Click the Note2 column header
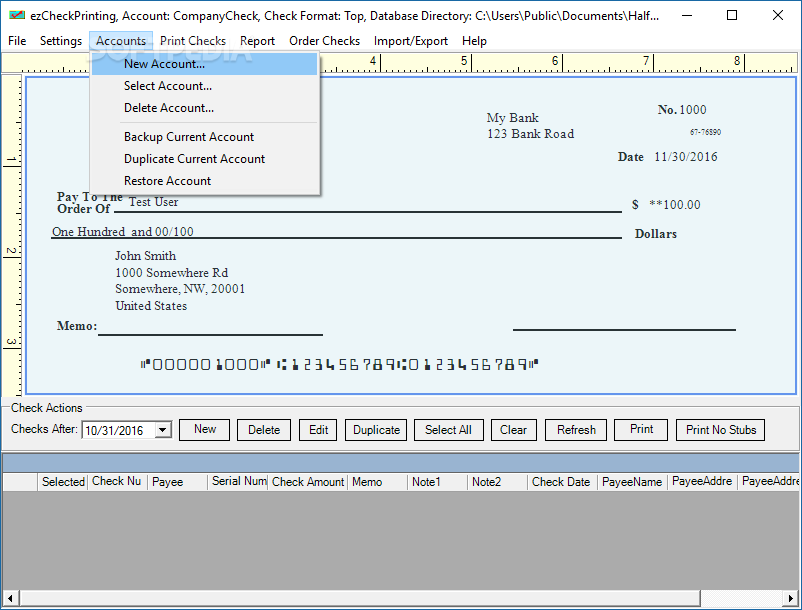The height and width of the screenshot is (610, 802). (497, 482)
